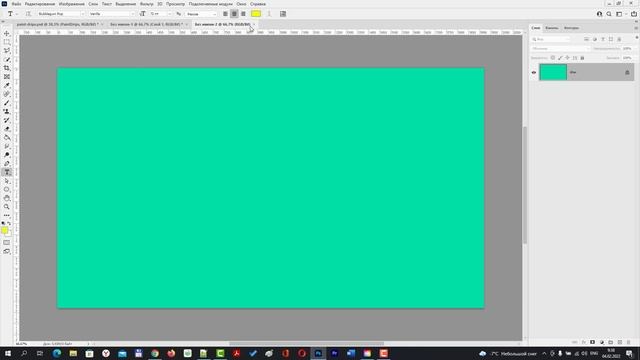This screenshot has width=640, height=360.
Task: Select the Lasso tool
Action: (7, 51)
